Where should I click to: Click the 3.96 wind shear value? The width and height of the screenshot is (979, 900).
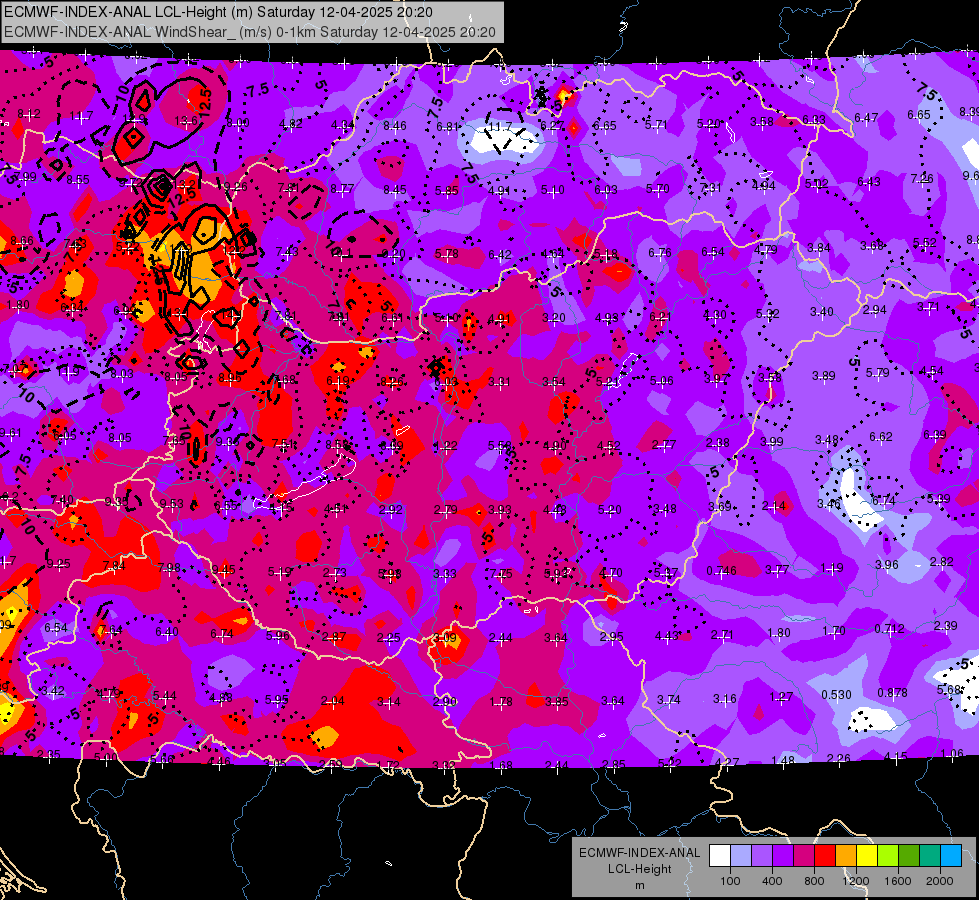[887, 565]
